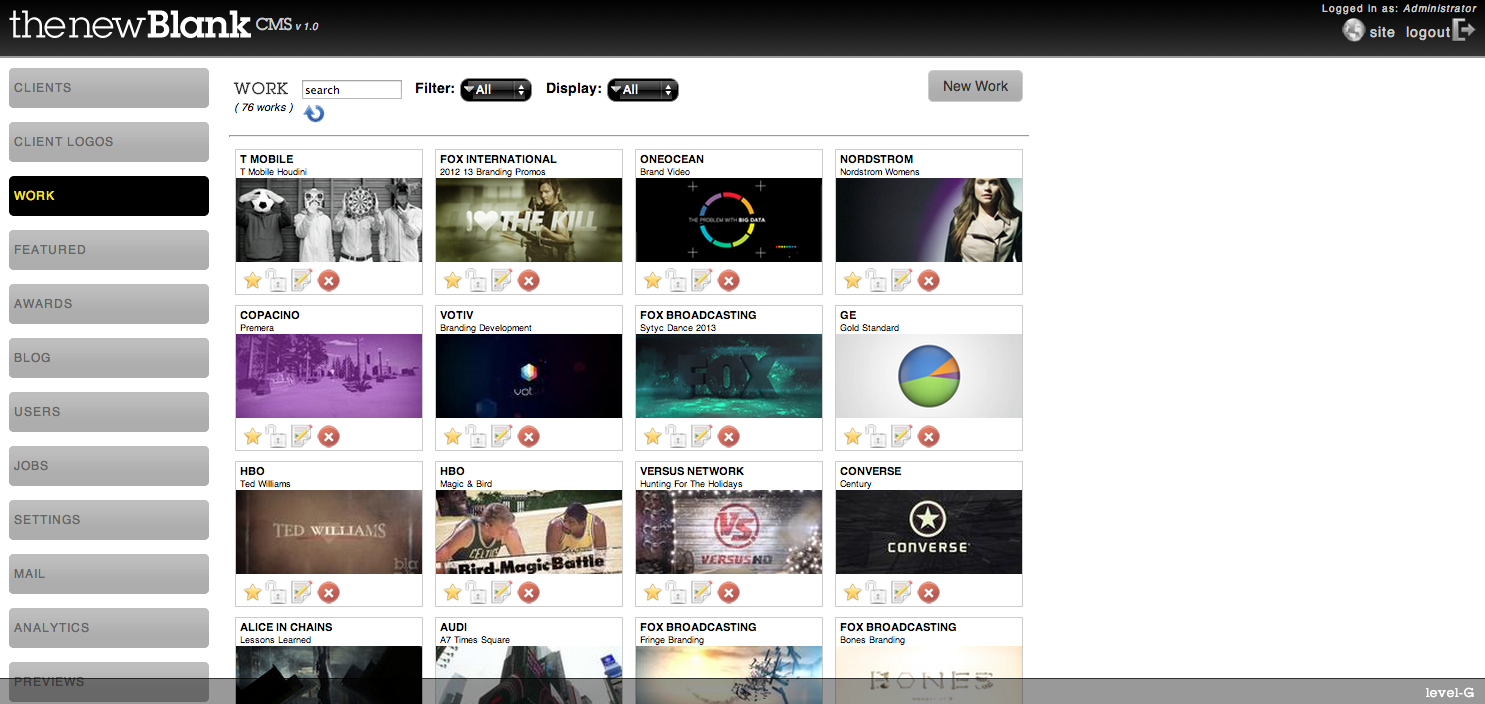The image size is (1485, 704).
Task: Open the Clients section
Action: (x=109, y=88)
